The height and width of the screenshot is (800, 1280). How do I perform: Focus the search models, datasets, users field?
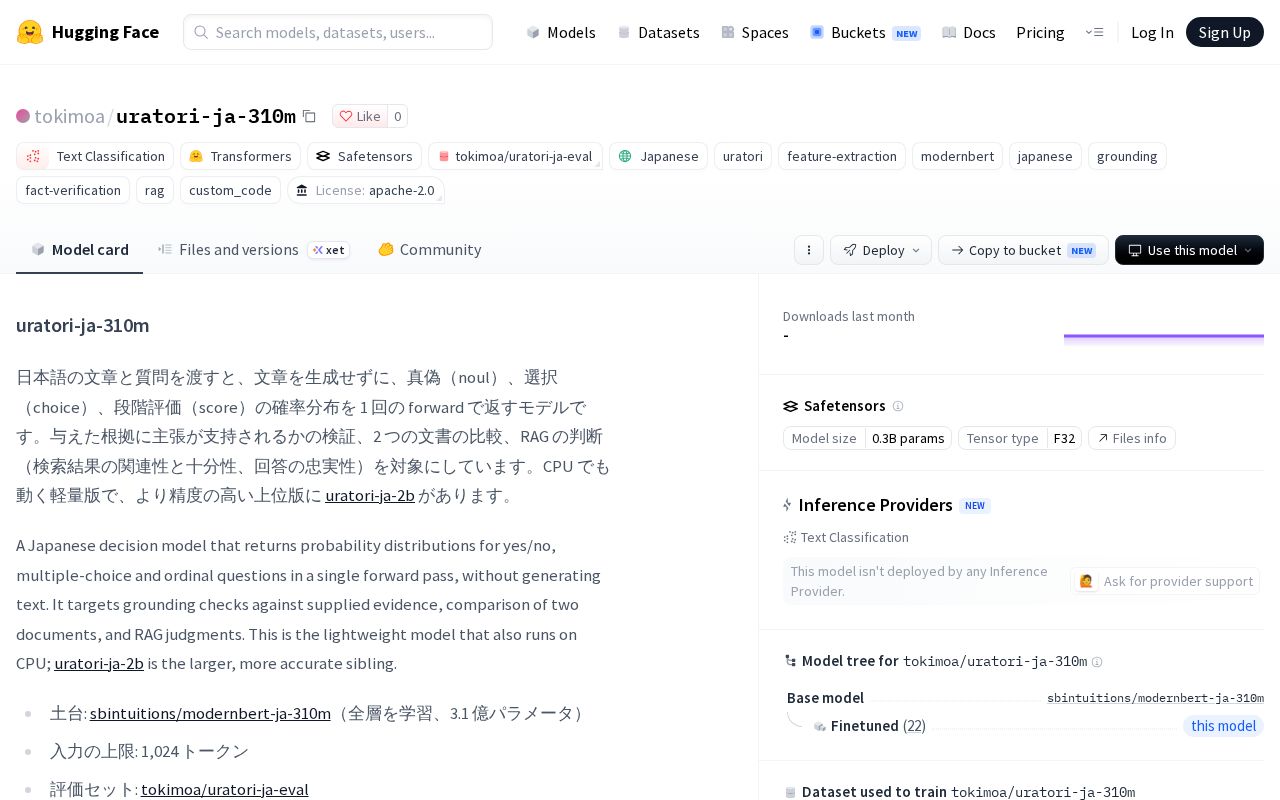338,32
